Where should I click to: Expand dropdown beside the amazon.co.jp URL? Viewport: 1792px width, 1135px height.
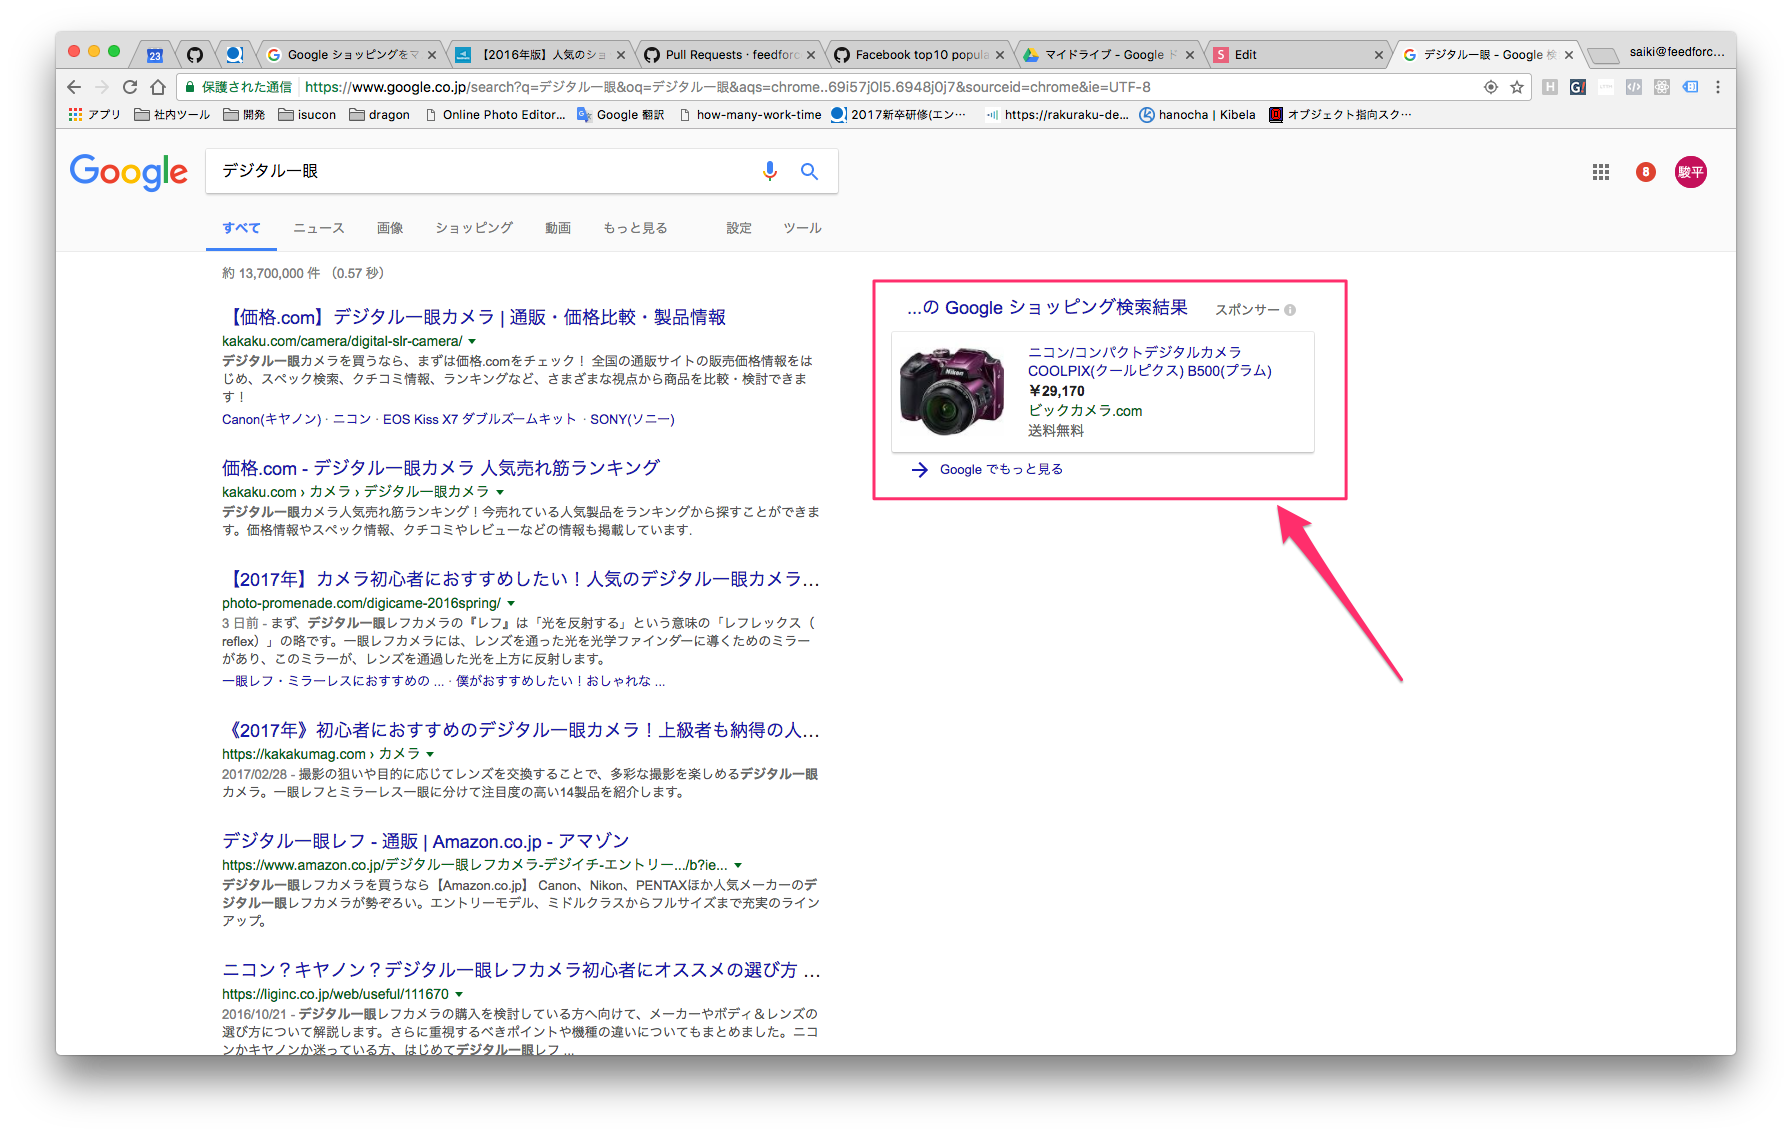738,866
